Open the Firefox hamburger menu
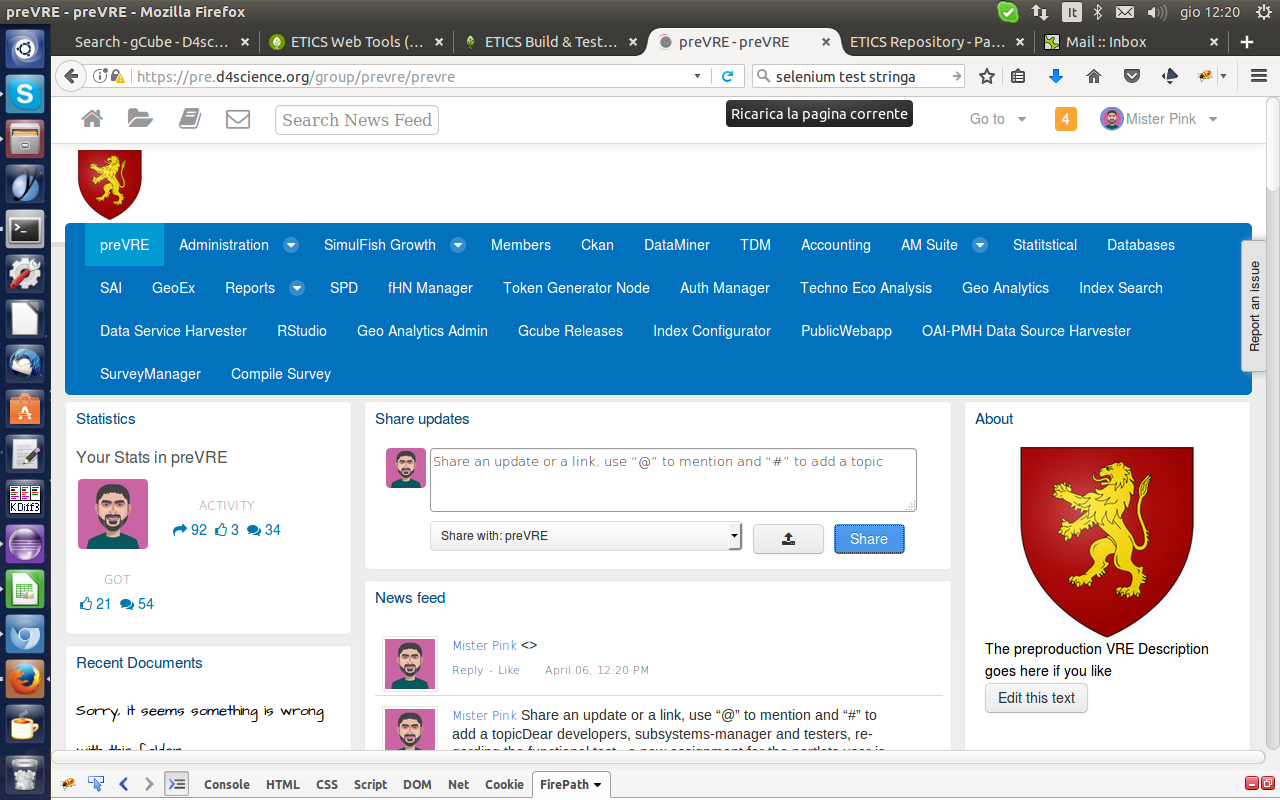The width and height of the screenshot is (1280, 800). (1258, 76)
